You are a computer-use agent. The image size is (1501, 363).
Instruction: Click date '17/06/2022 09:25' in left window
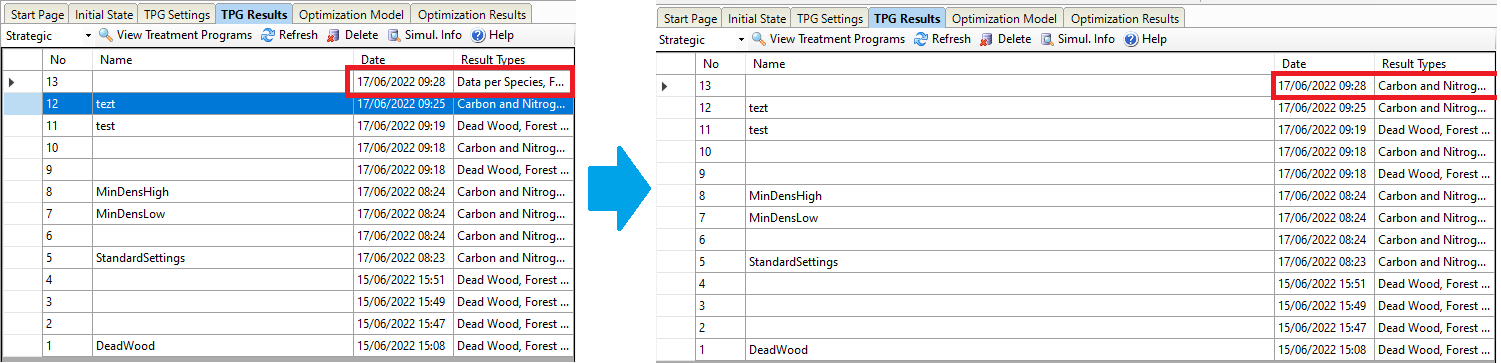click(x=404, y=103)
